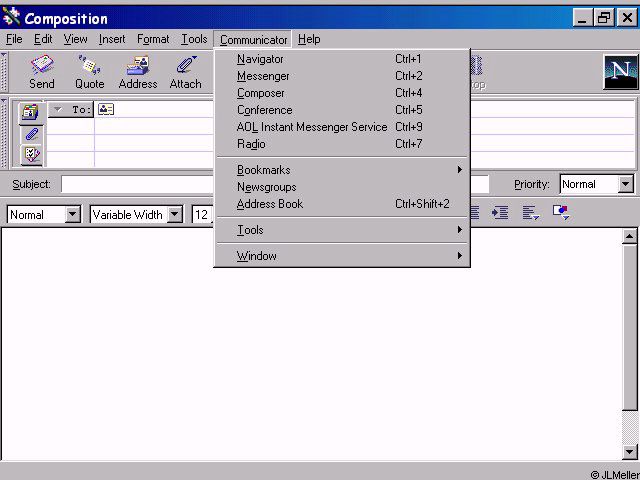
Task: Show the attachments paperclip tab
Action: pyautogui.click(x=31, y=134)
